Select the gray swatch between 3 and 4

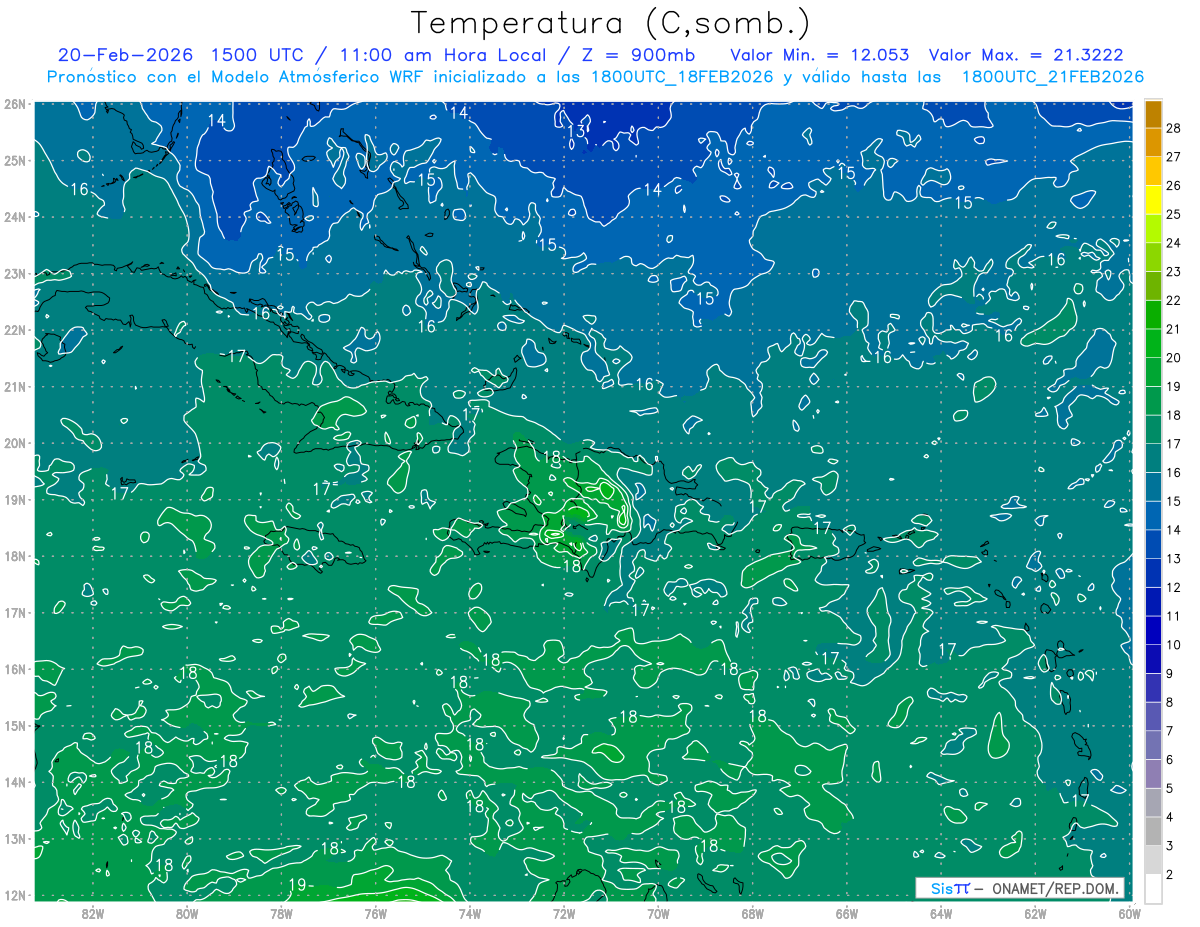(1153, 831)
